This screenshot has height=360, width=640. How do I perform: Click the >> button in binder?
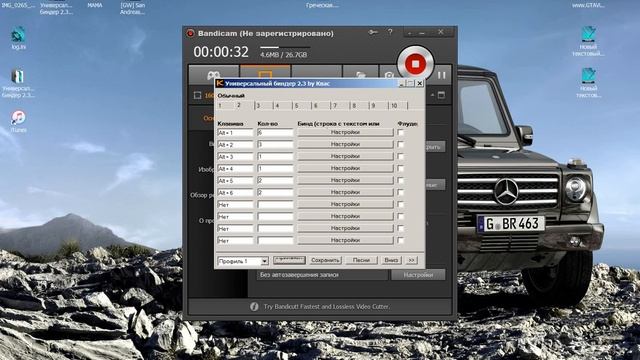point(411,260)
